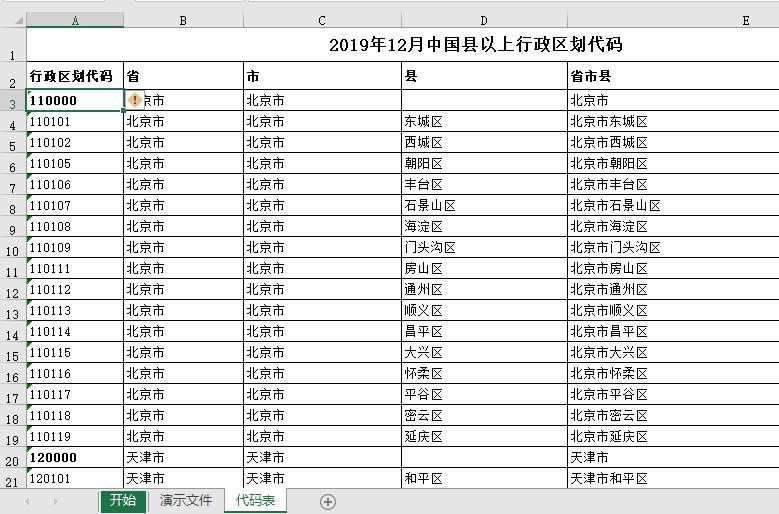Click cell 北京市东城区

pyautogui.click(x=673, y=121)
